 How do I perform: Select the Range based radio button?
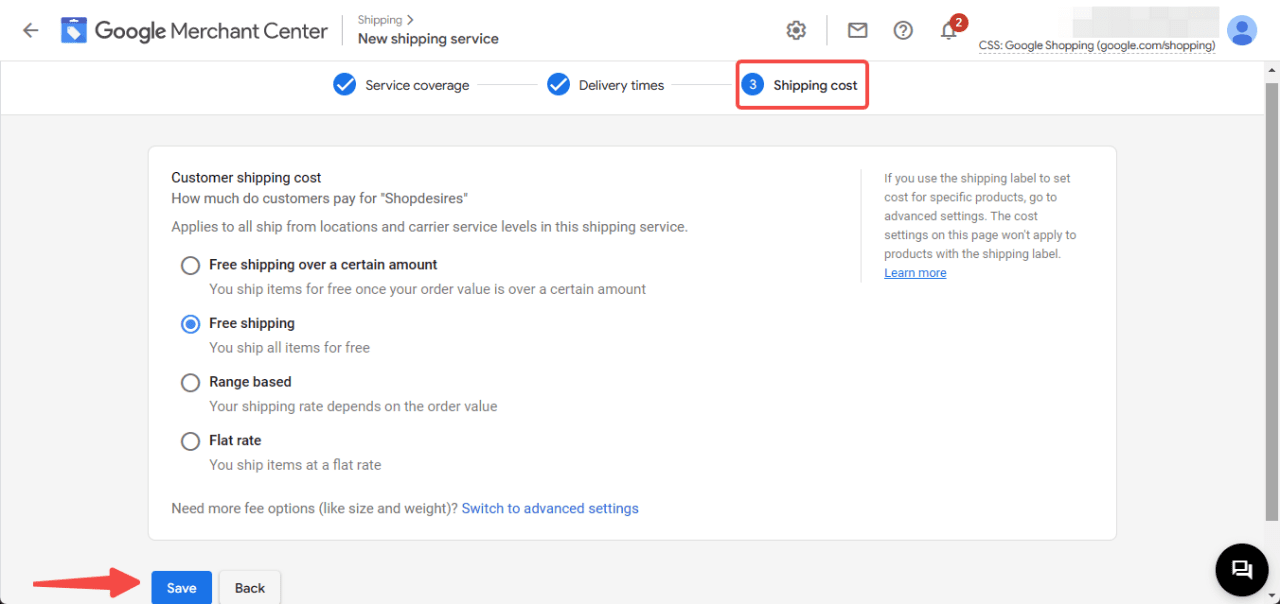190,382
